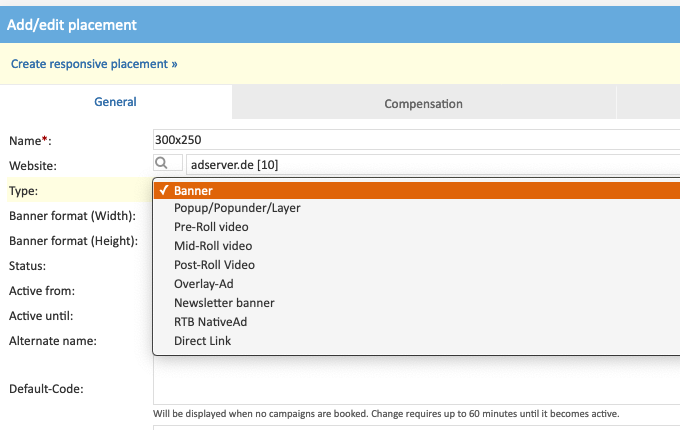
Task: Open the Create responsive placement link
Action: click(94, 64)
